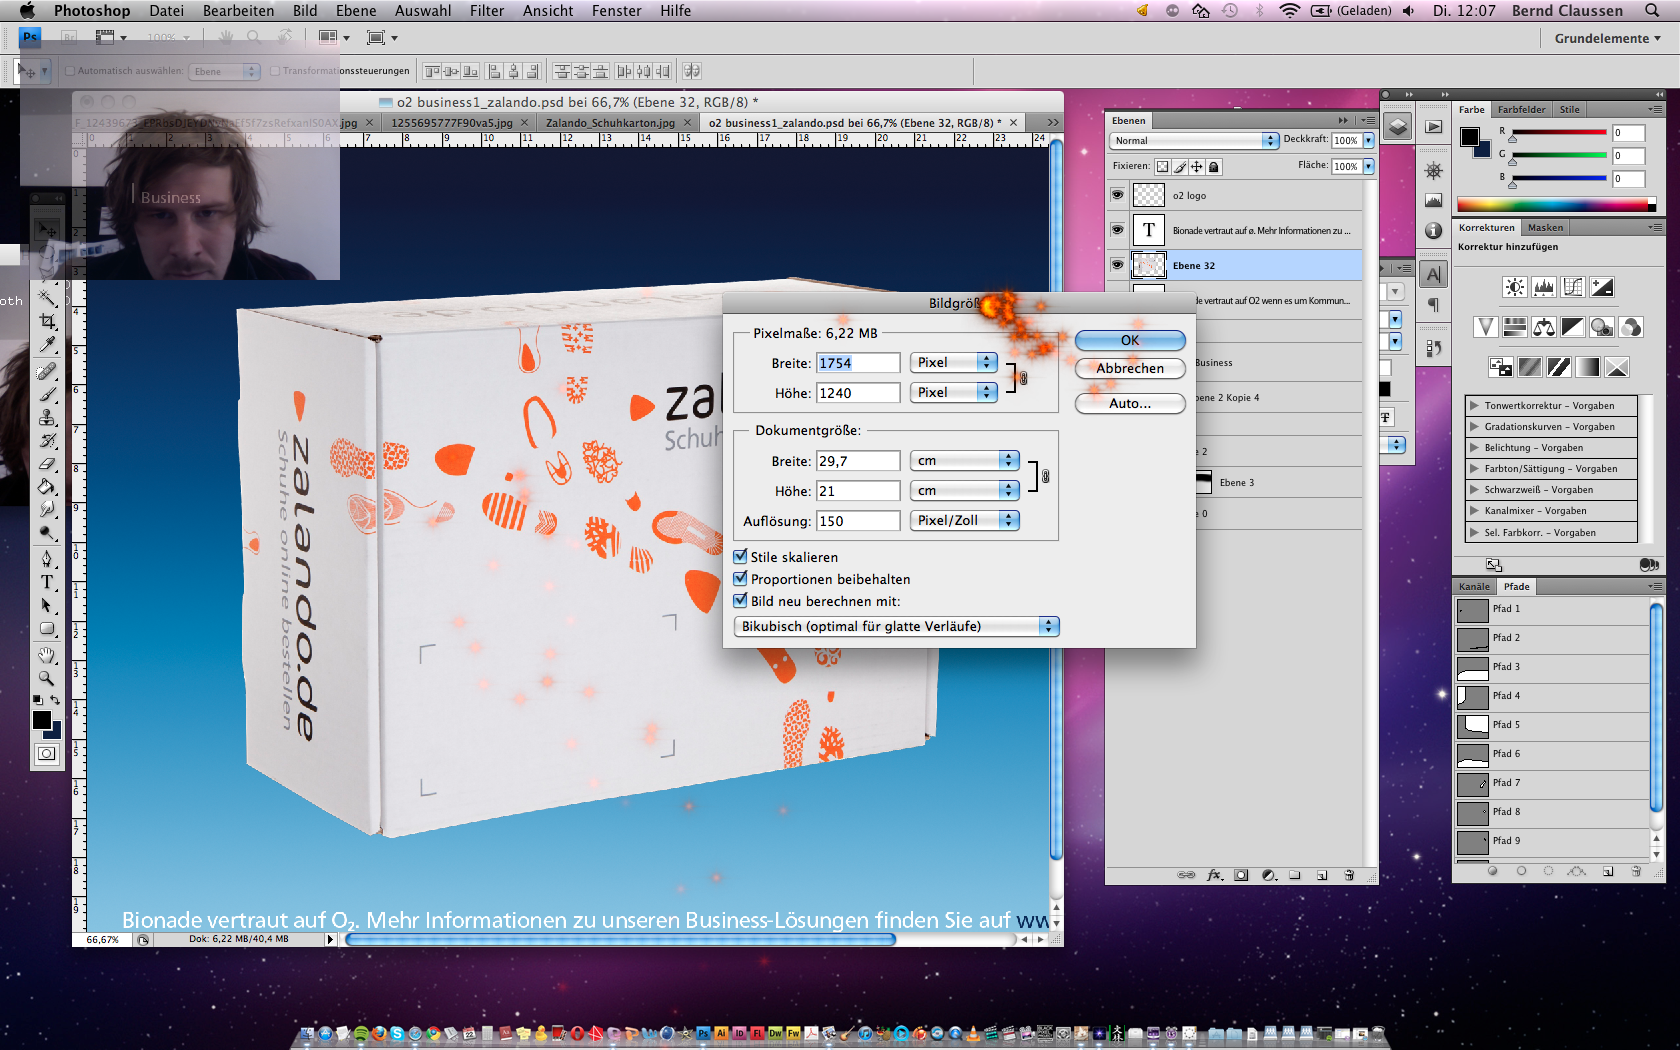Toggle 'Proportionen beibehalten' checkbox
Screen dimensions: 1680x1050
(x=741, y=579)
